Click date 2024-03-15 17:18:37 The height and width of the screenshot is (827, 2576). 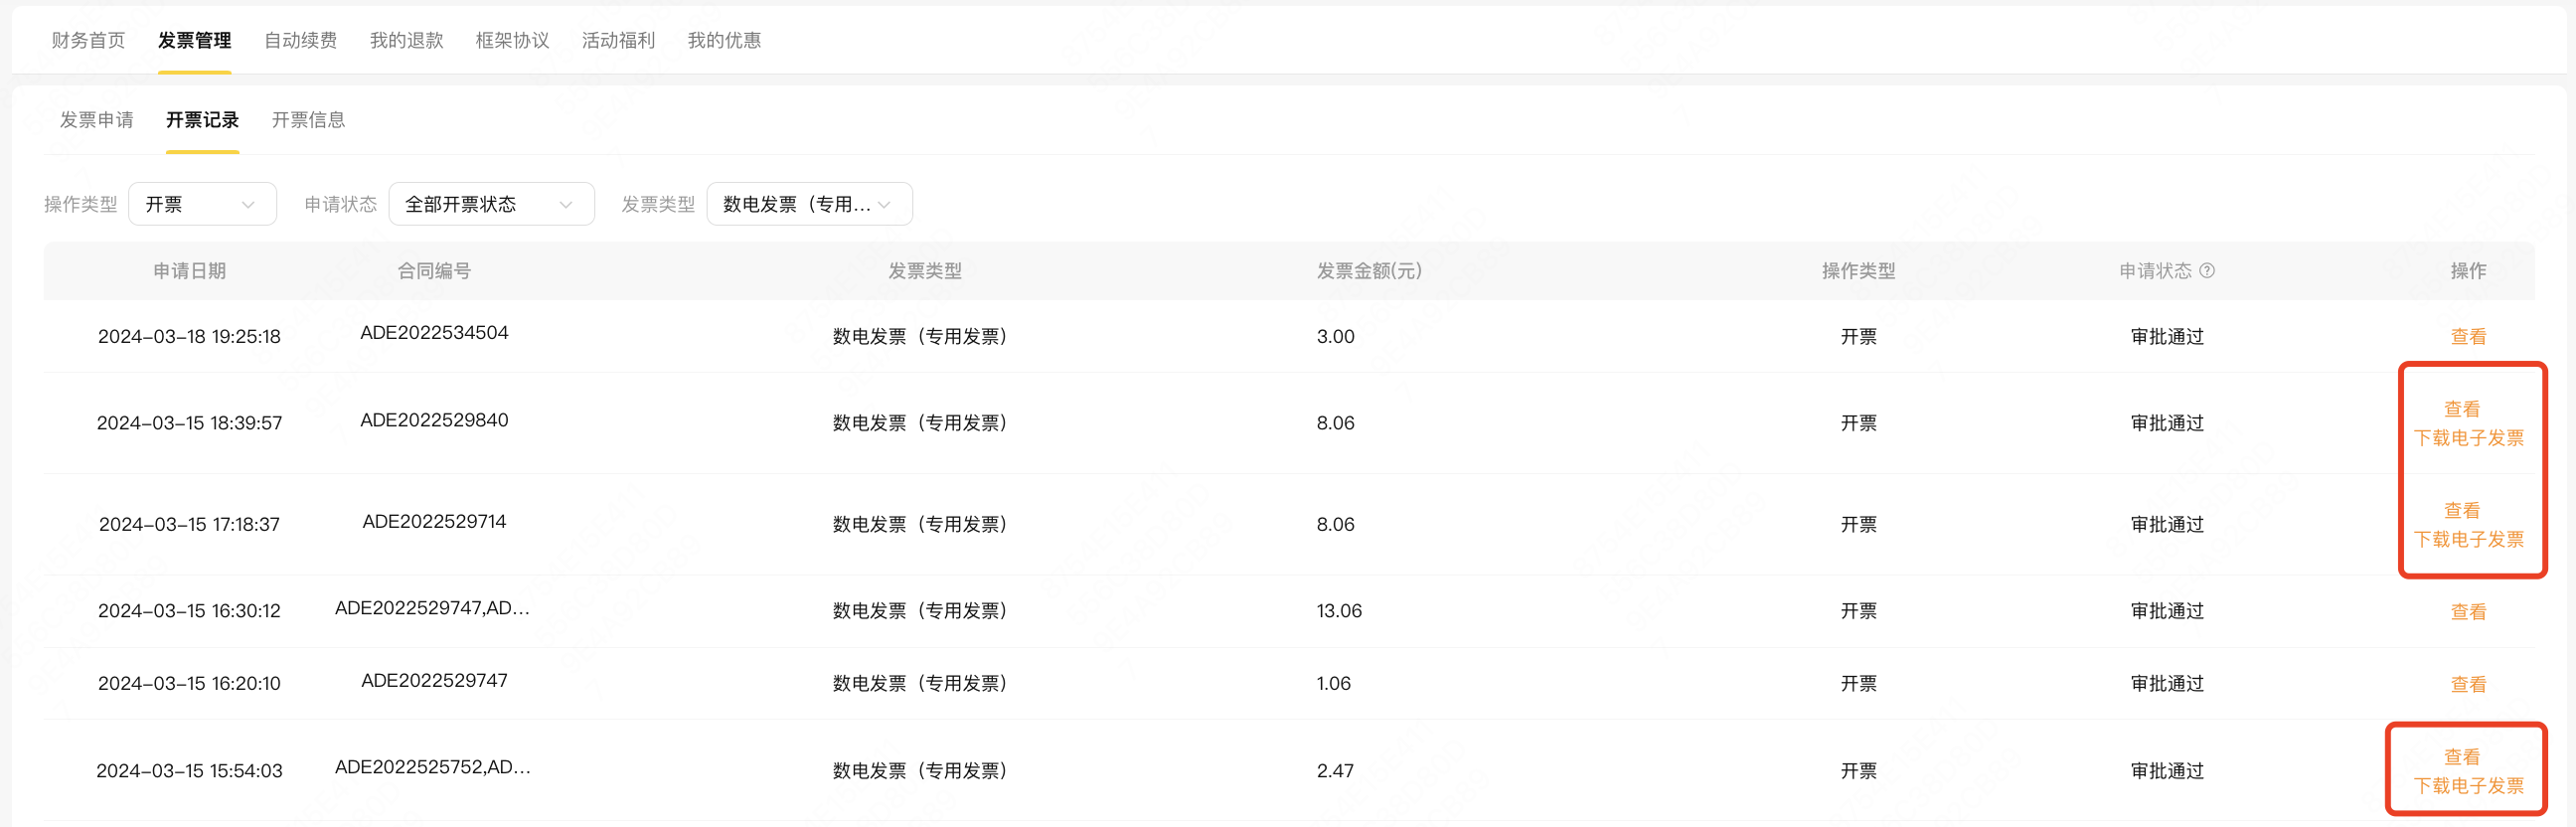[x=189, y=524]
